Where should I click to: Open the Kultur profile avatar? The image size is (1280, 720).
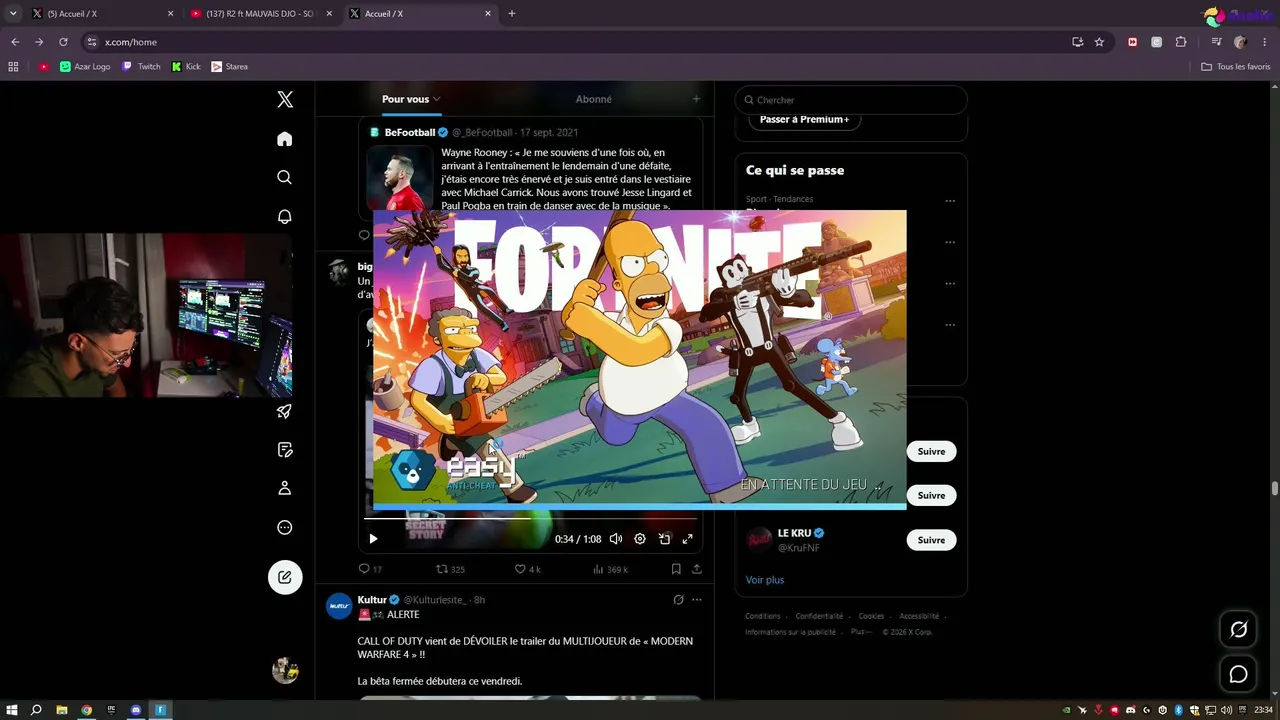point(340,606)
